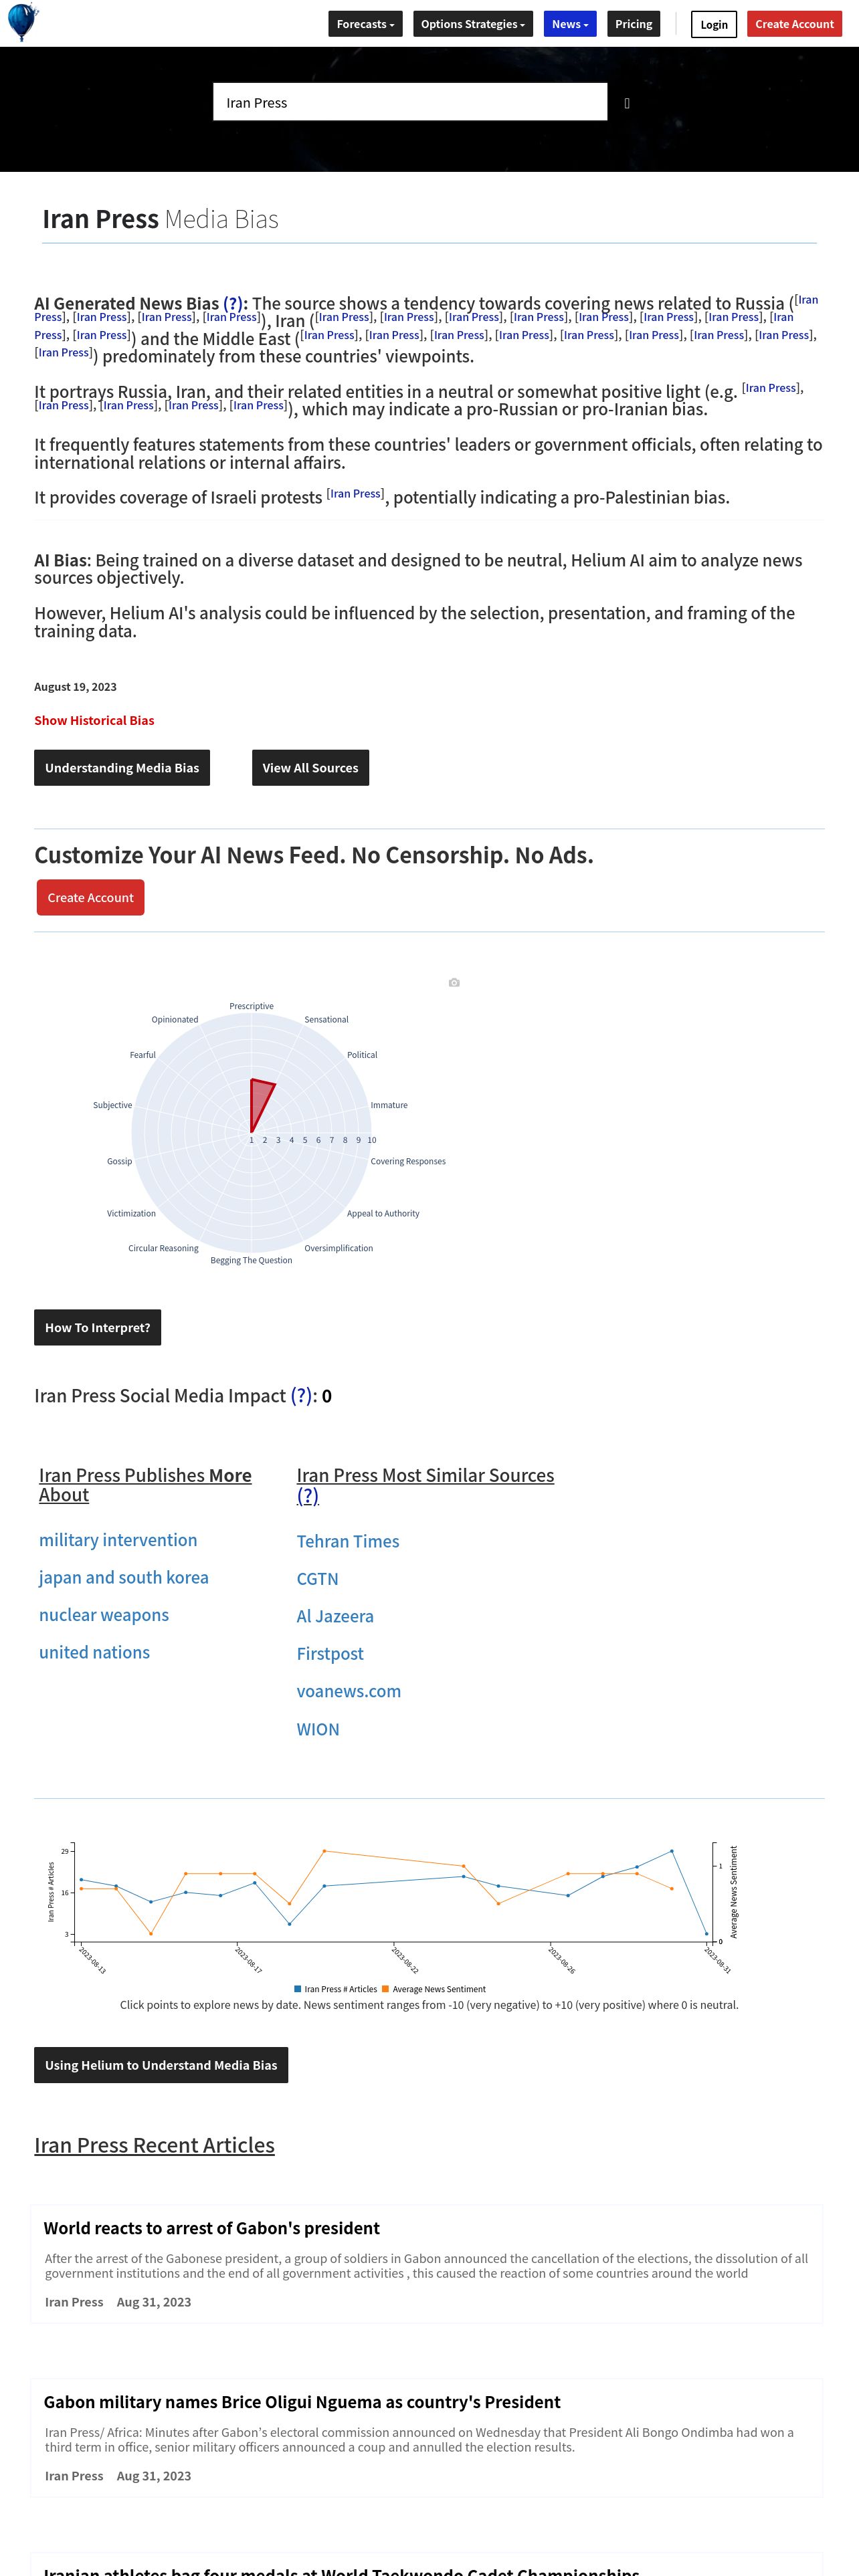The image size is (859, 2576).
Task: Click the Login button
Action: [x=714, y=24]
